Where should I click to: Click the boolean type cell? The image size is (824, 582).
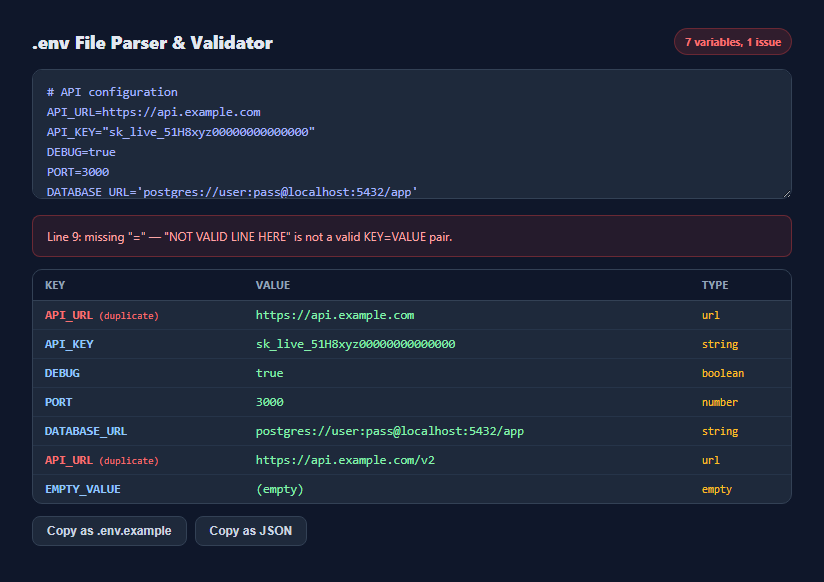pos(723,373)
